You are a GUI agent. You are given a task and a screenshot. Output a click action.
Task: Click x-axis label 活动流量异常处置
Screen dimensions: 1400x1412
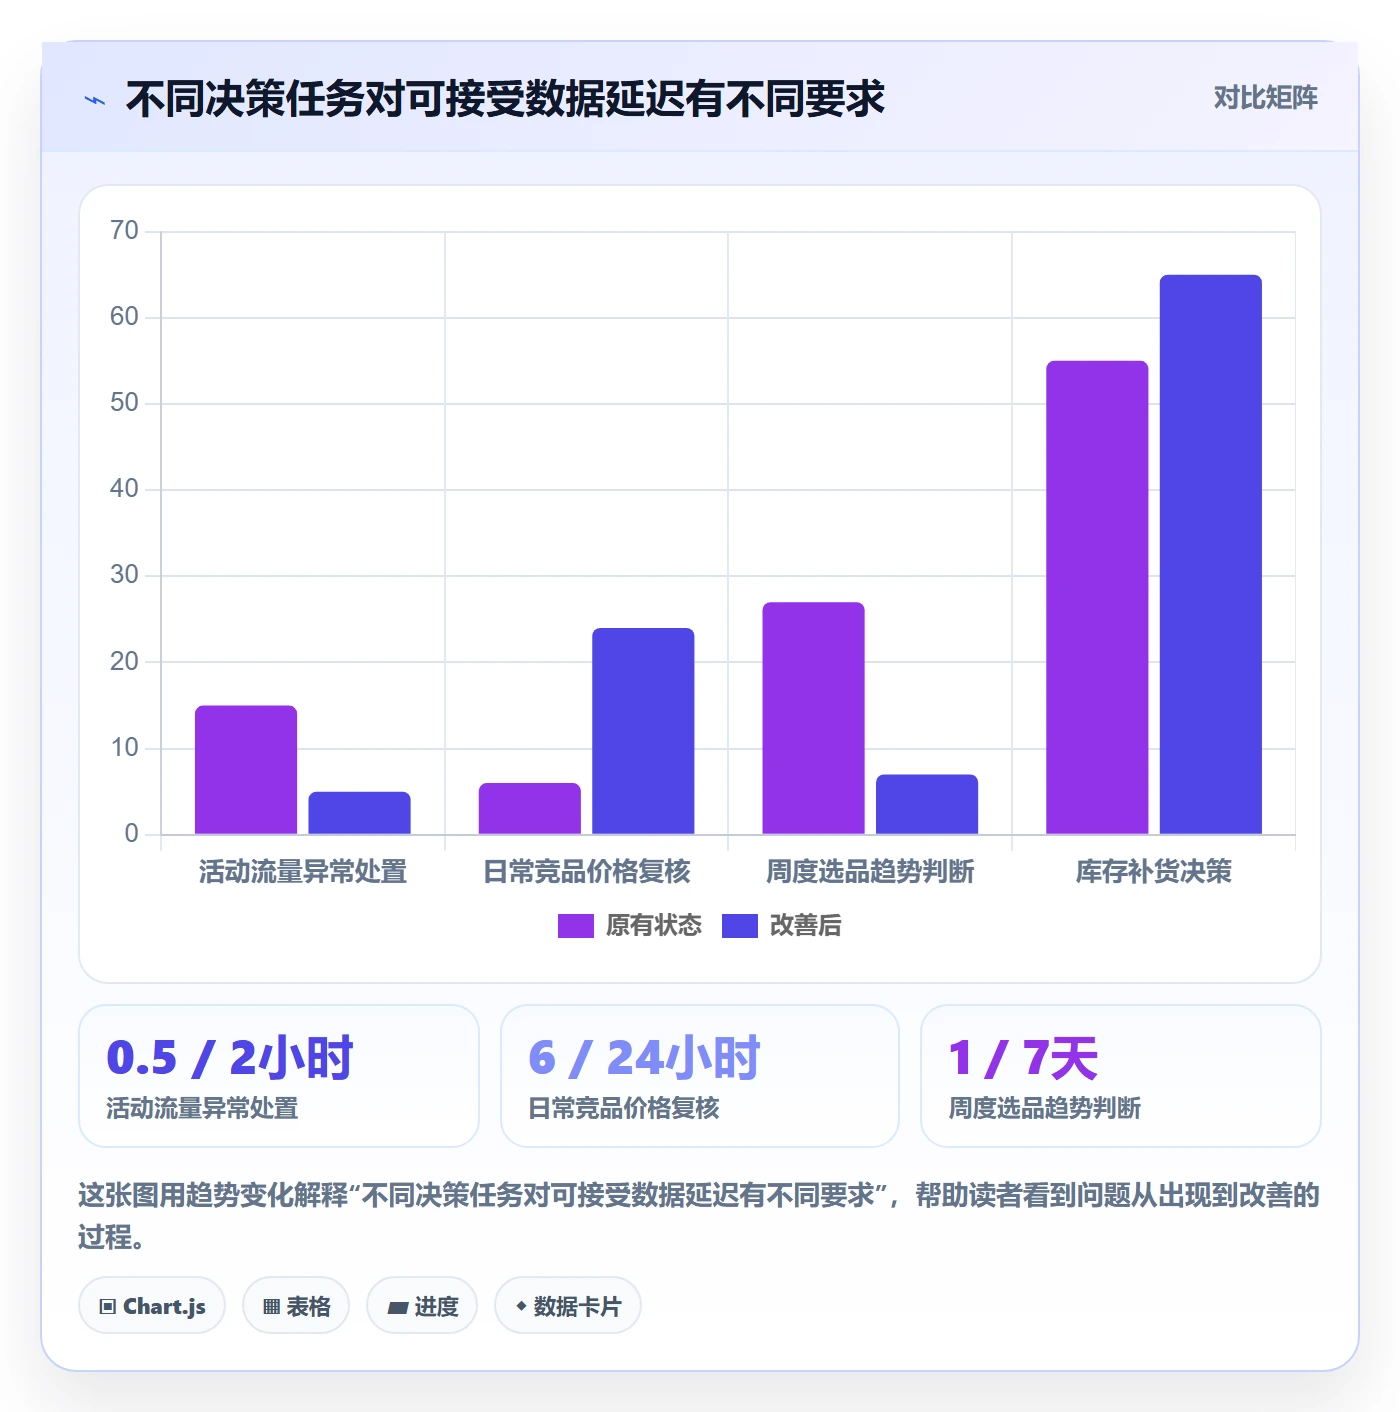[303, 872]
